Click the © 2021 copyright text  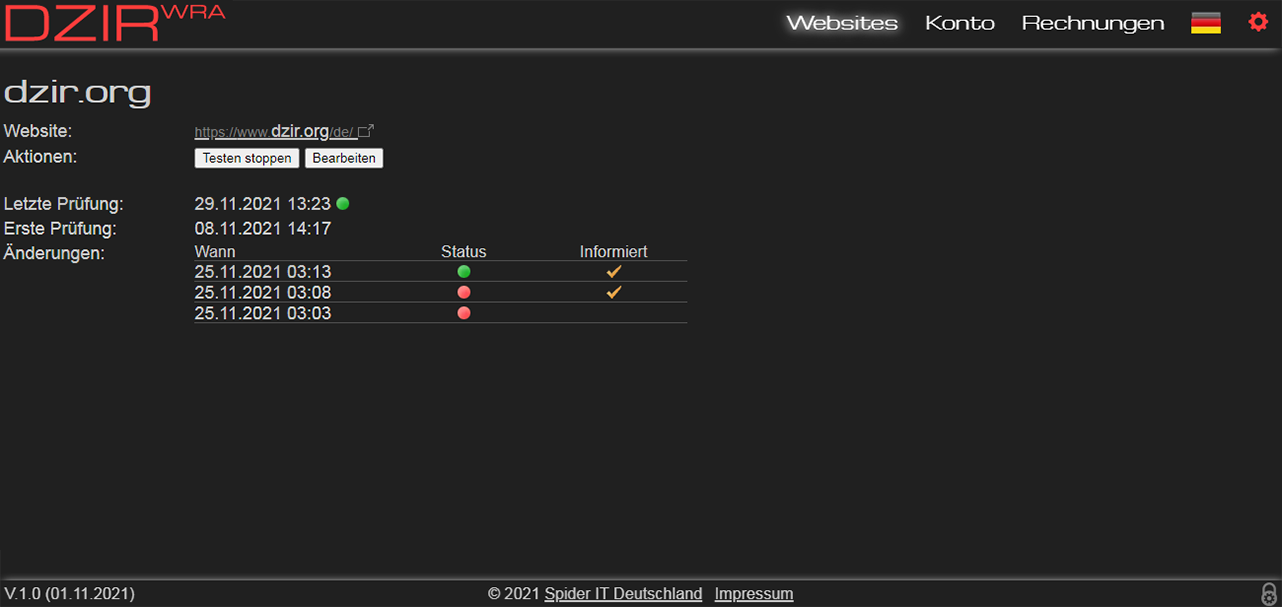(514, 594)
